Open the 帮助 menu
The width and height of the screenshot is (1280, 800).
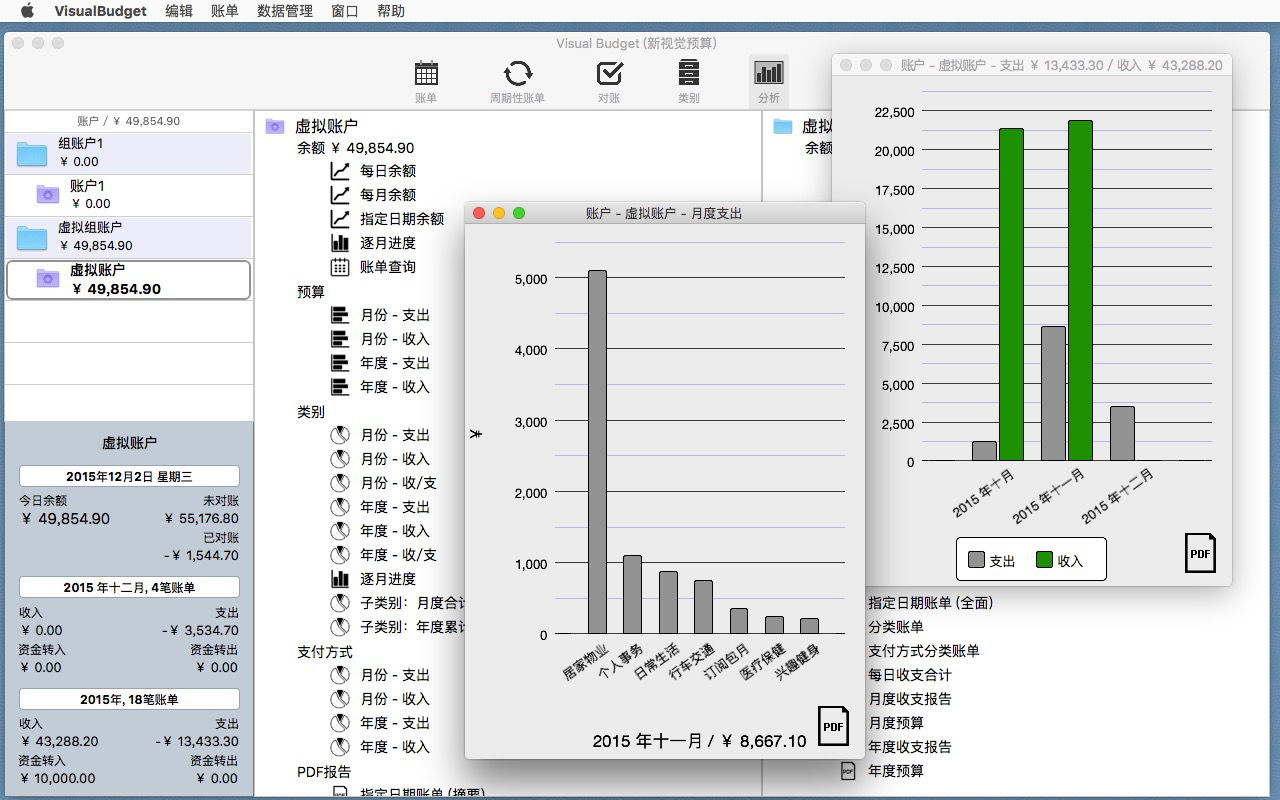point(391,11)
